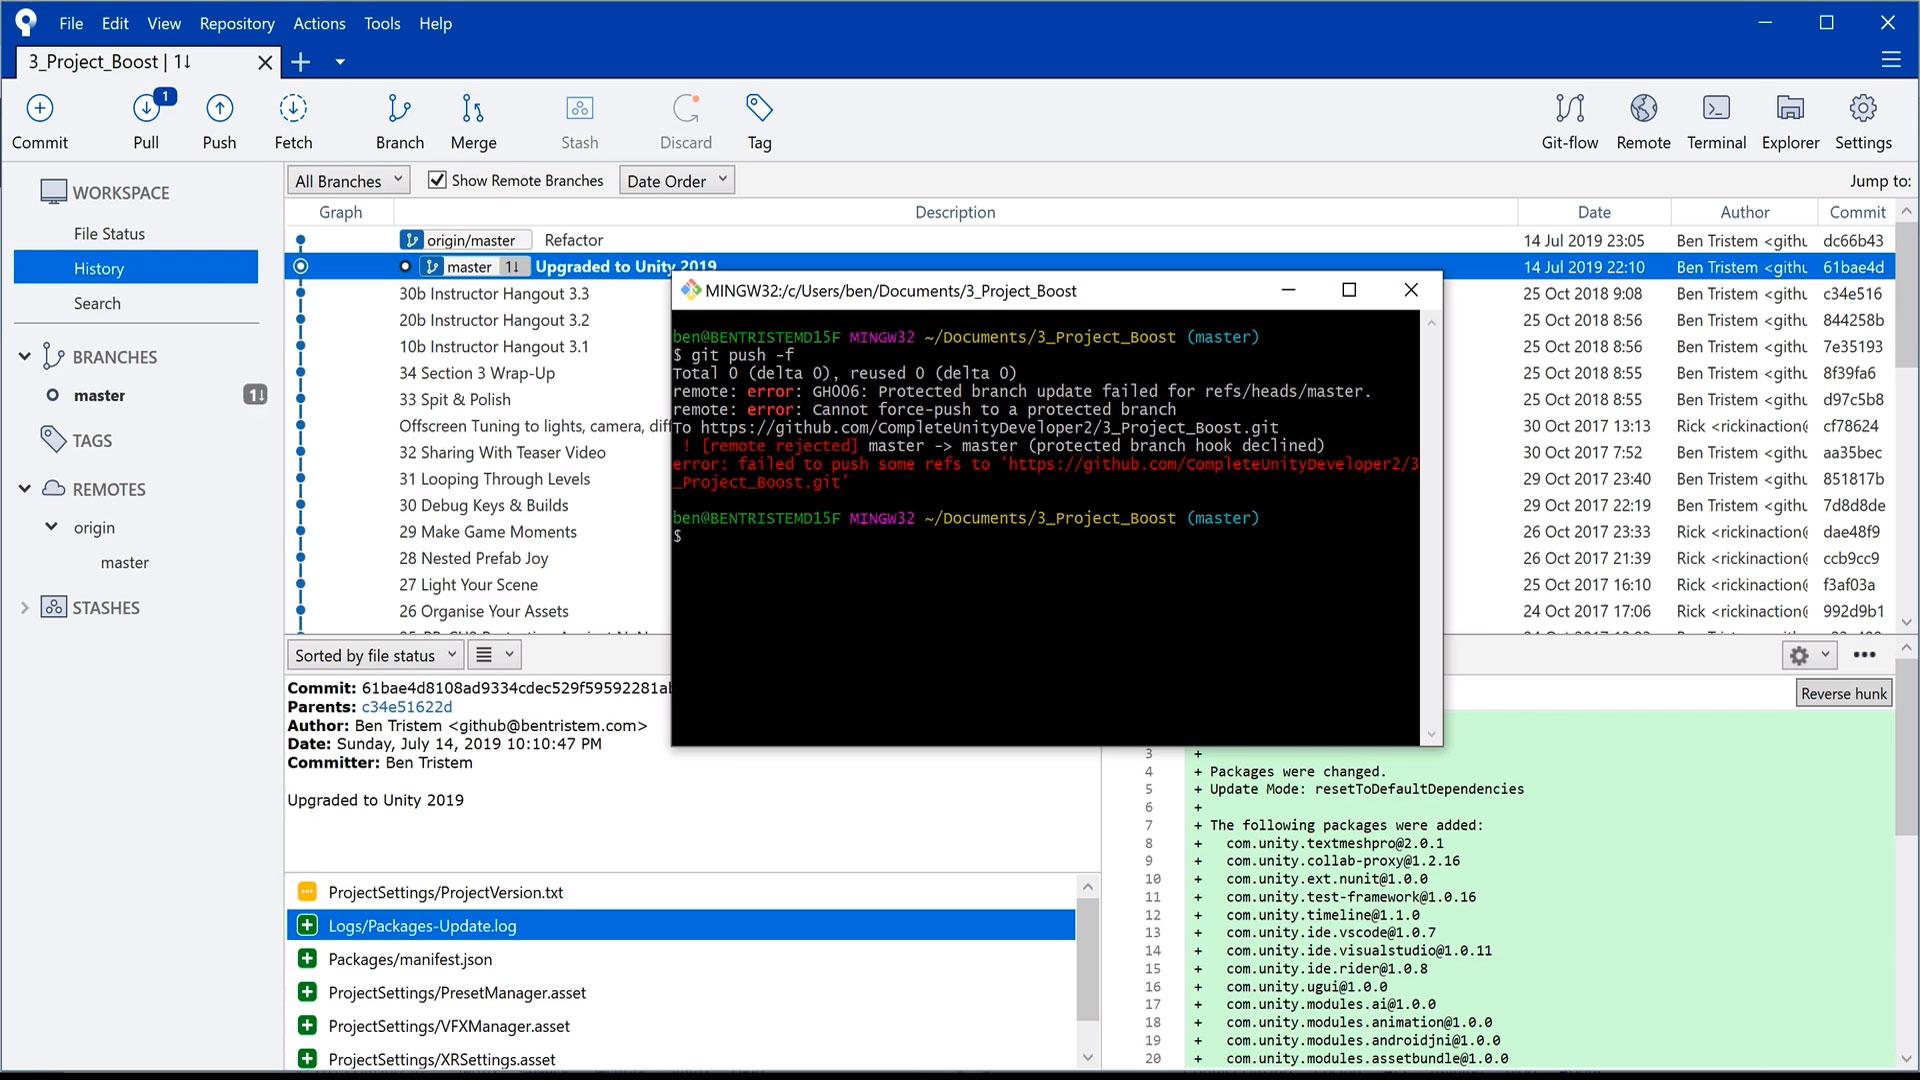The height and width of the screenshot is (1080, 1920).
Task: Click the Commit toolbar icon
Action: point(40,108)
